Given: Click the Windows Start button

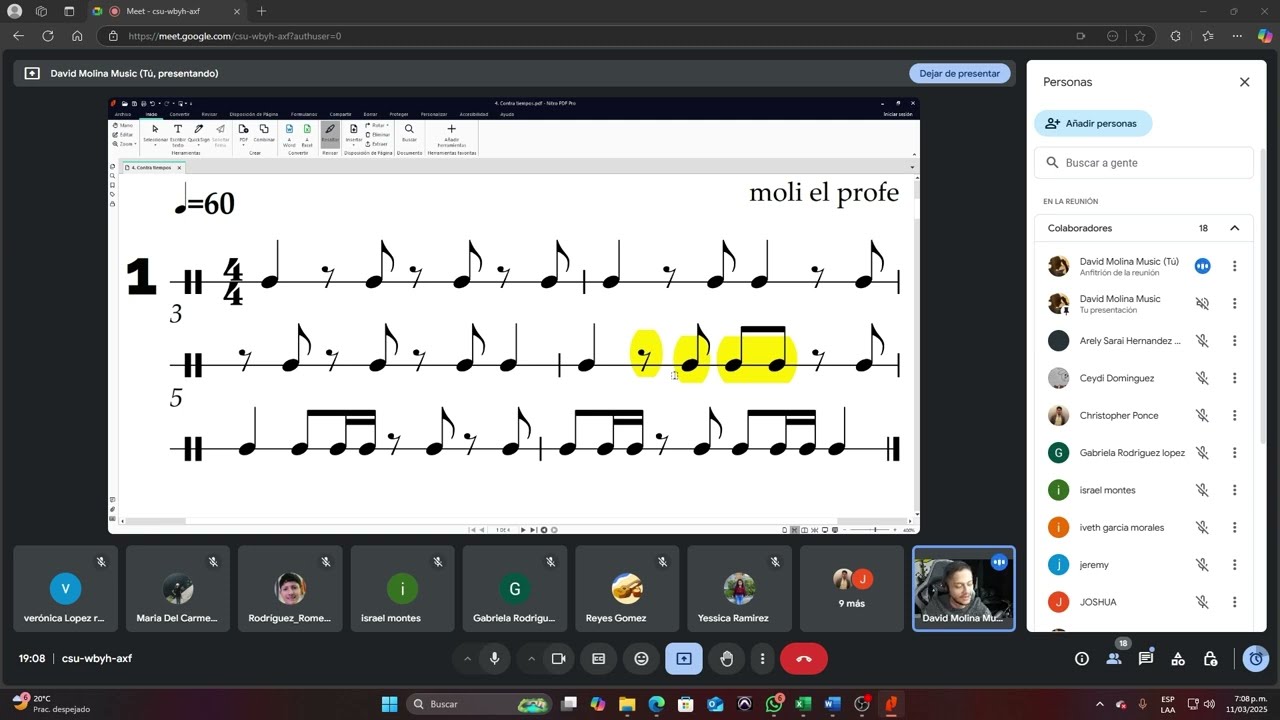Looking at the screenshot, I should [389, 704].
